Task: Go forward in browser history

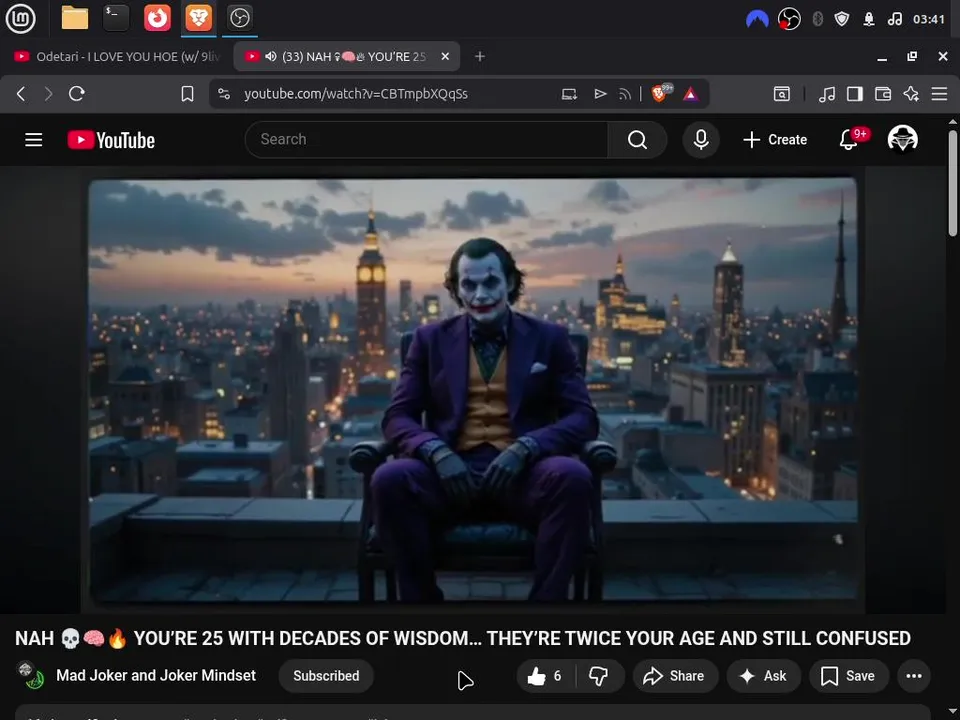Action: pyautogui.click(x=48, y=94)
